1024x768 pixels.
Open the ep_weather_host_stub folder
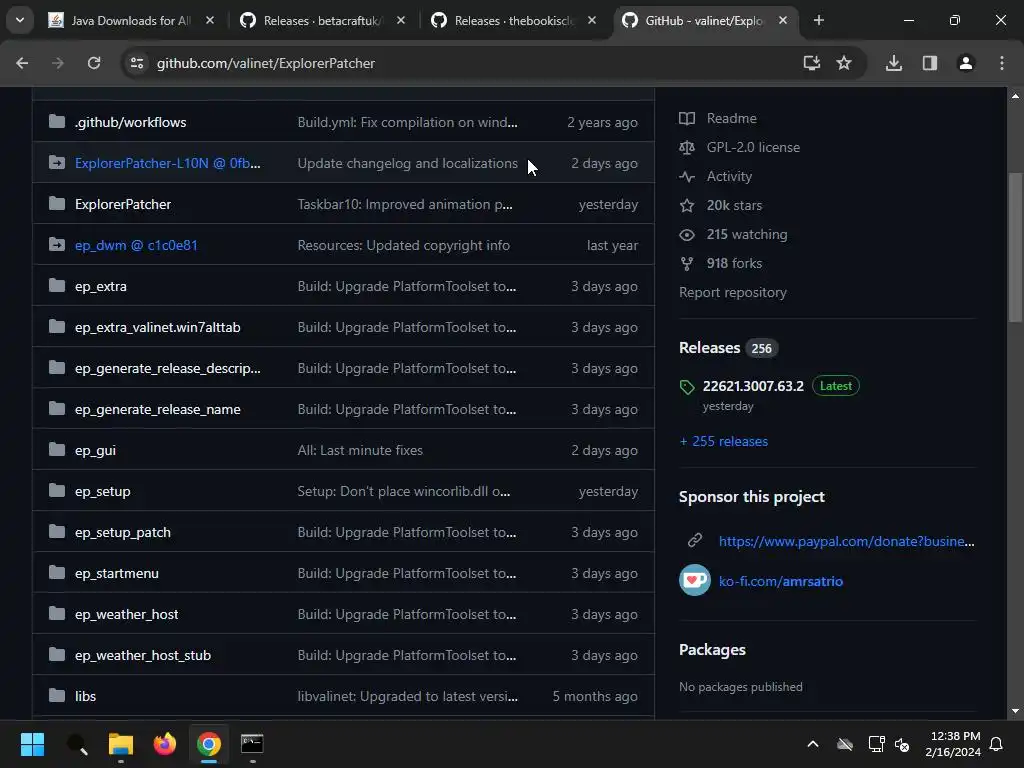point(142,655)
